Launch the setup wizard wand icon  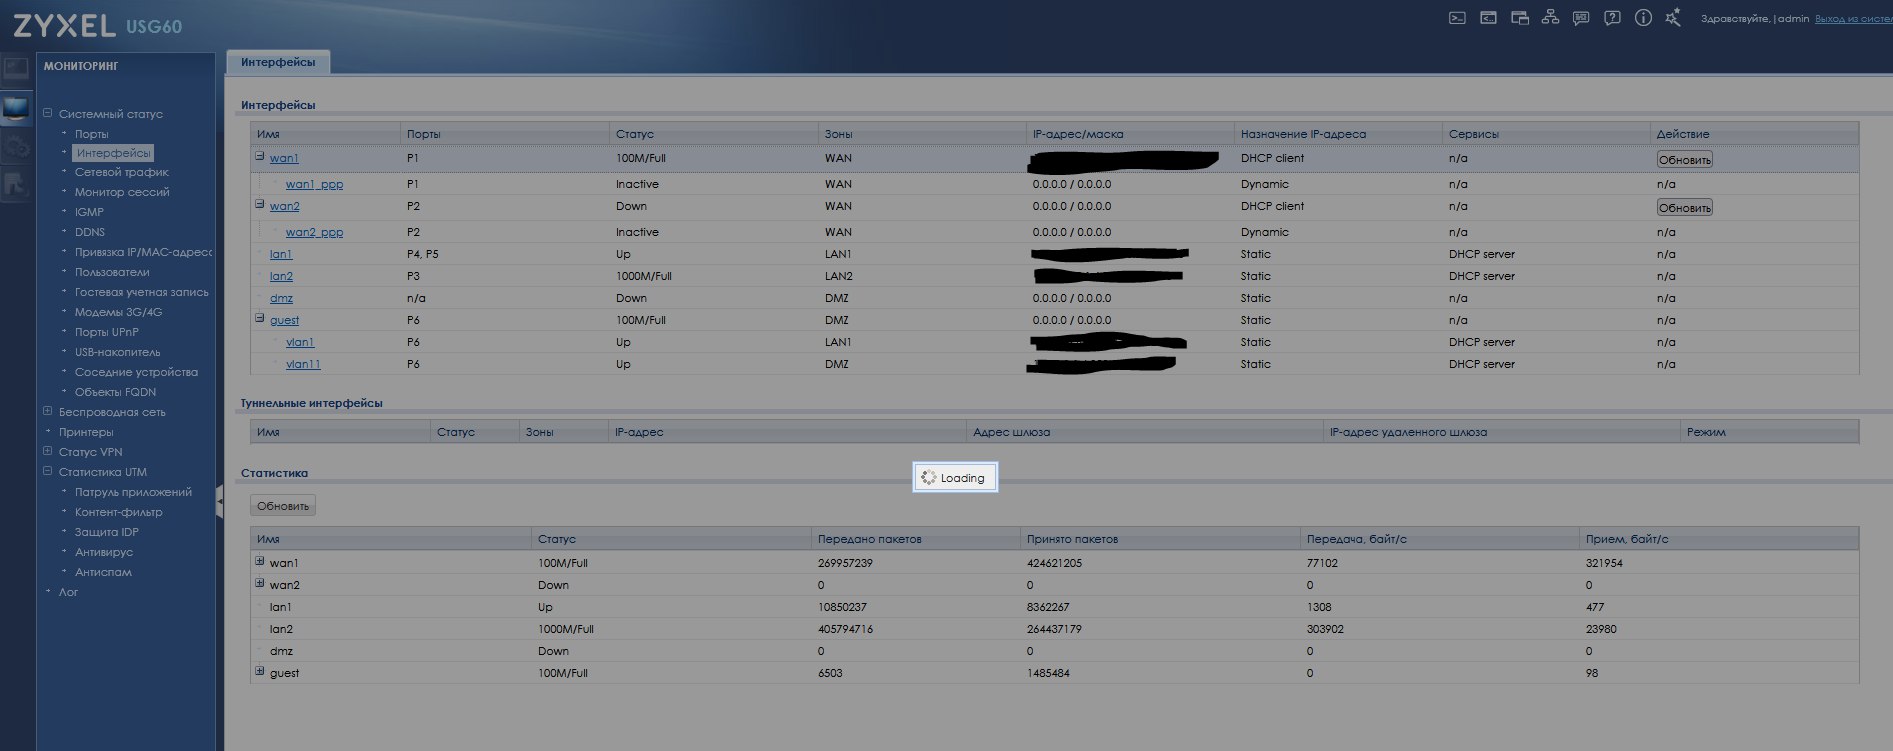1673,18
